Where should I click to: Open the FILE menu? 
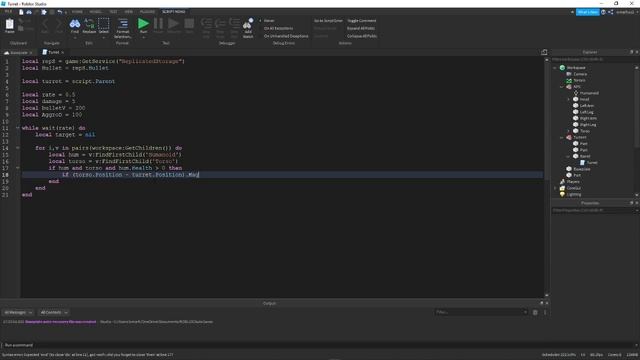(x=8, y=12)
